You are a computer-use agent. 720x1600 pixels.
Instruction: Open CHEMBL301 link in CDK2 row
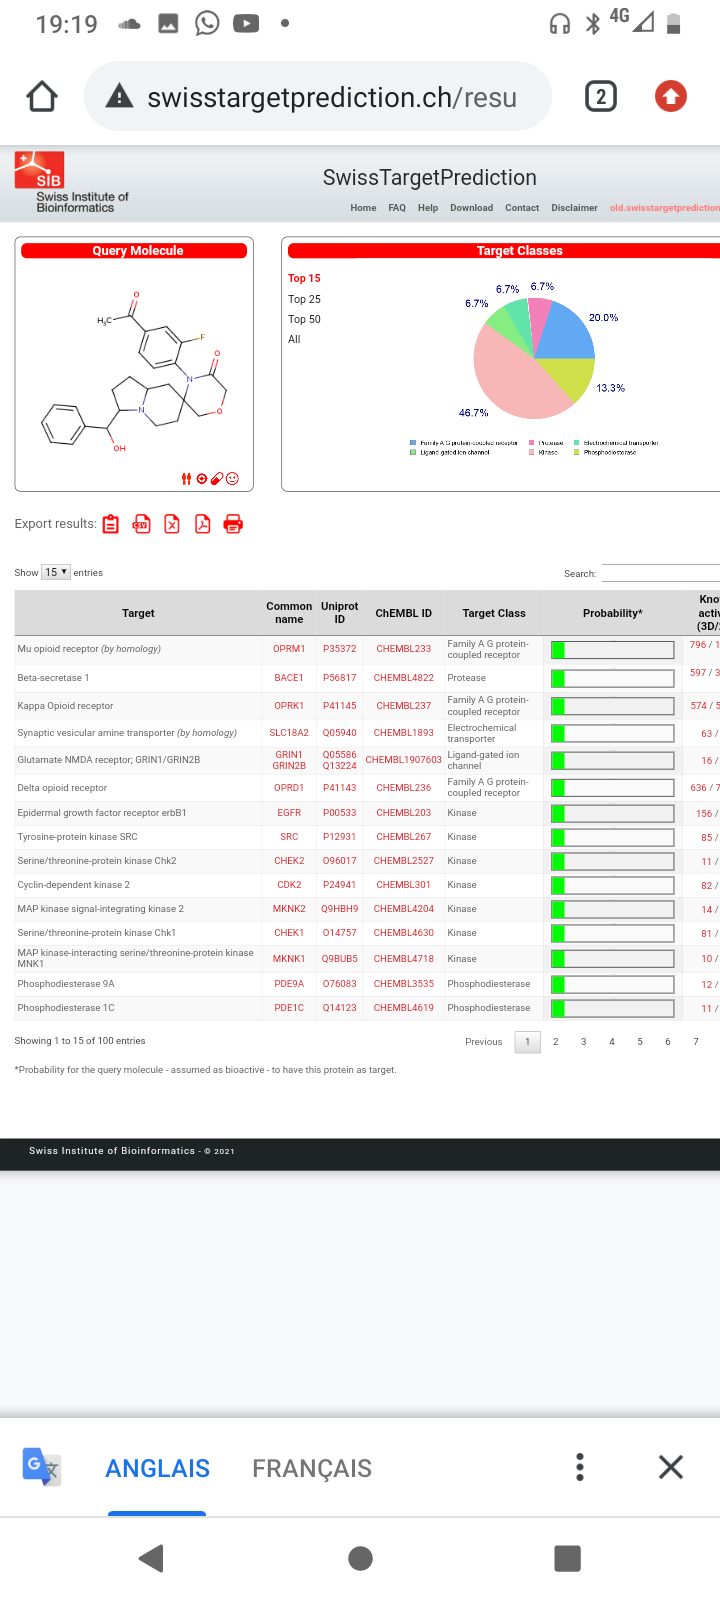point(403,885)
